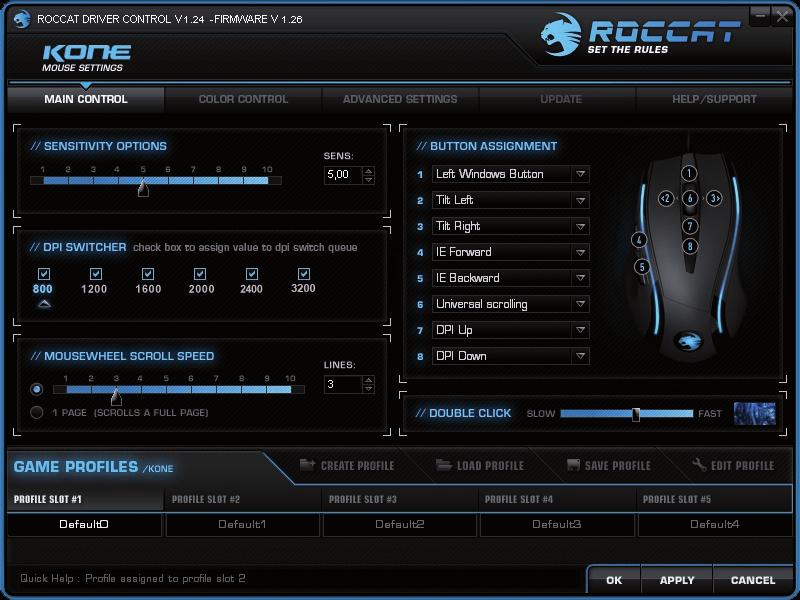Viewport: 800px width, 600px height.
Task: Click the Apply button
Action: pyautogui.click(x=677, y=580)
